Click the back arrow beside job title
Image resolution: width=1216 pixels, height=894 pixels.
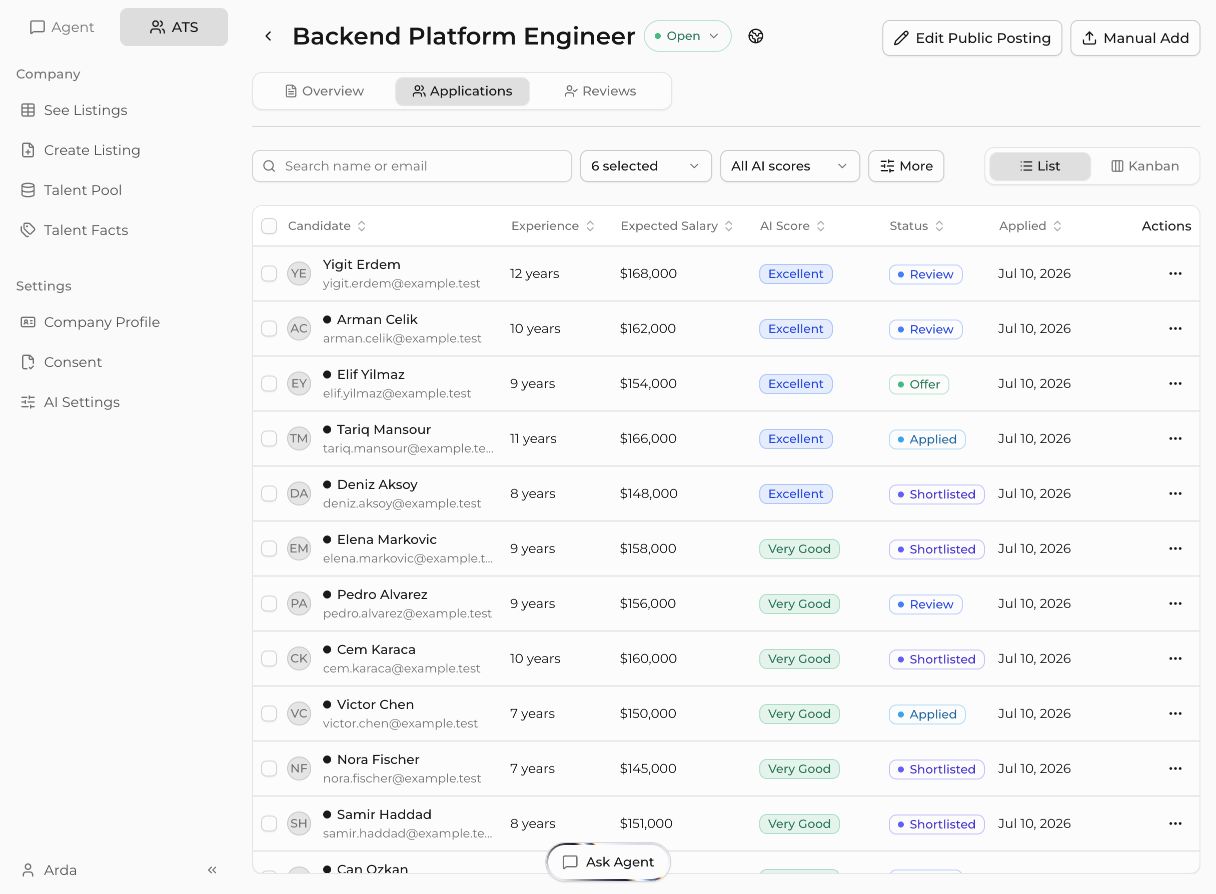tap(268, 37)
